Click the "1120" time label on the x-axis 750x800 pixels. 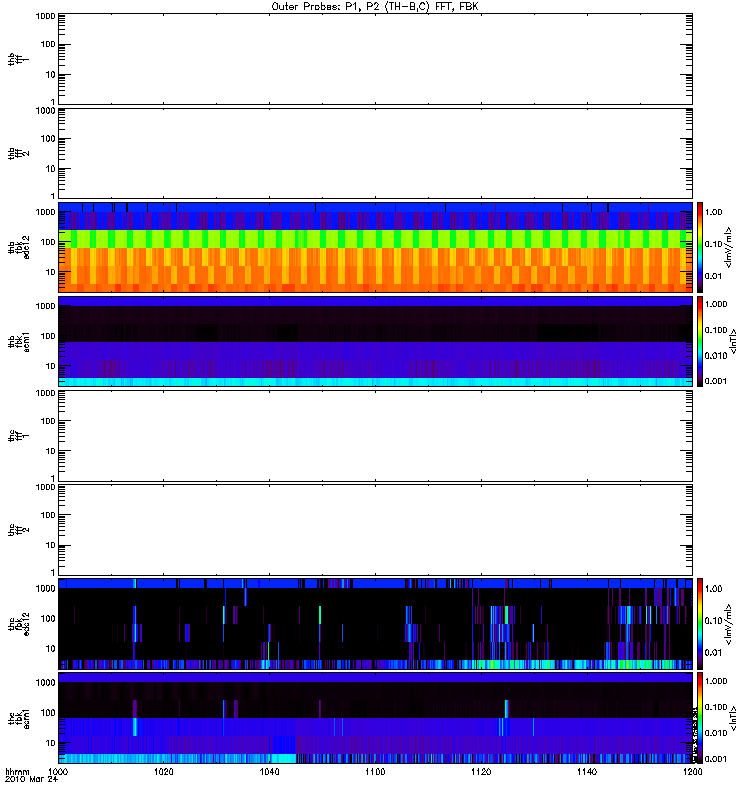click(481, 772)
